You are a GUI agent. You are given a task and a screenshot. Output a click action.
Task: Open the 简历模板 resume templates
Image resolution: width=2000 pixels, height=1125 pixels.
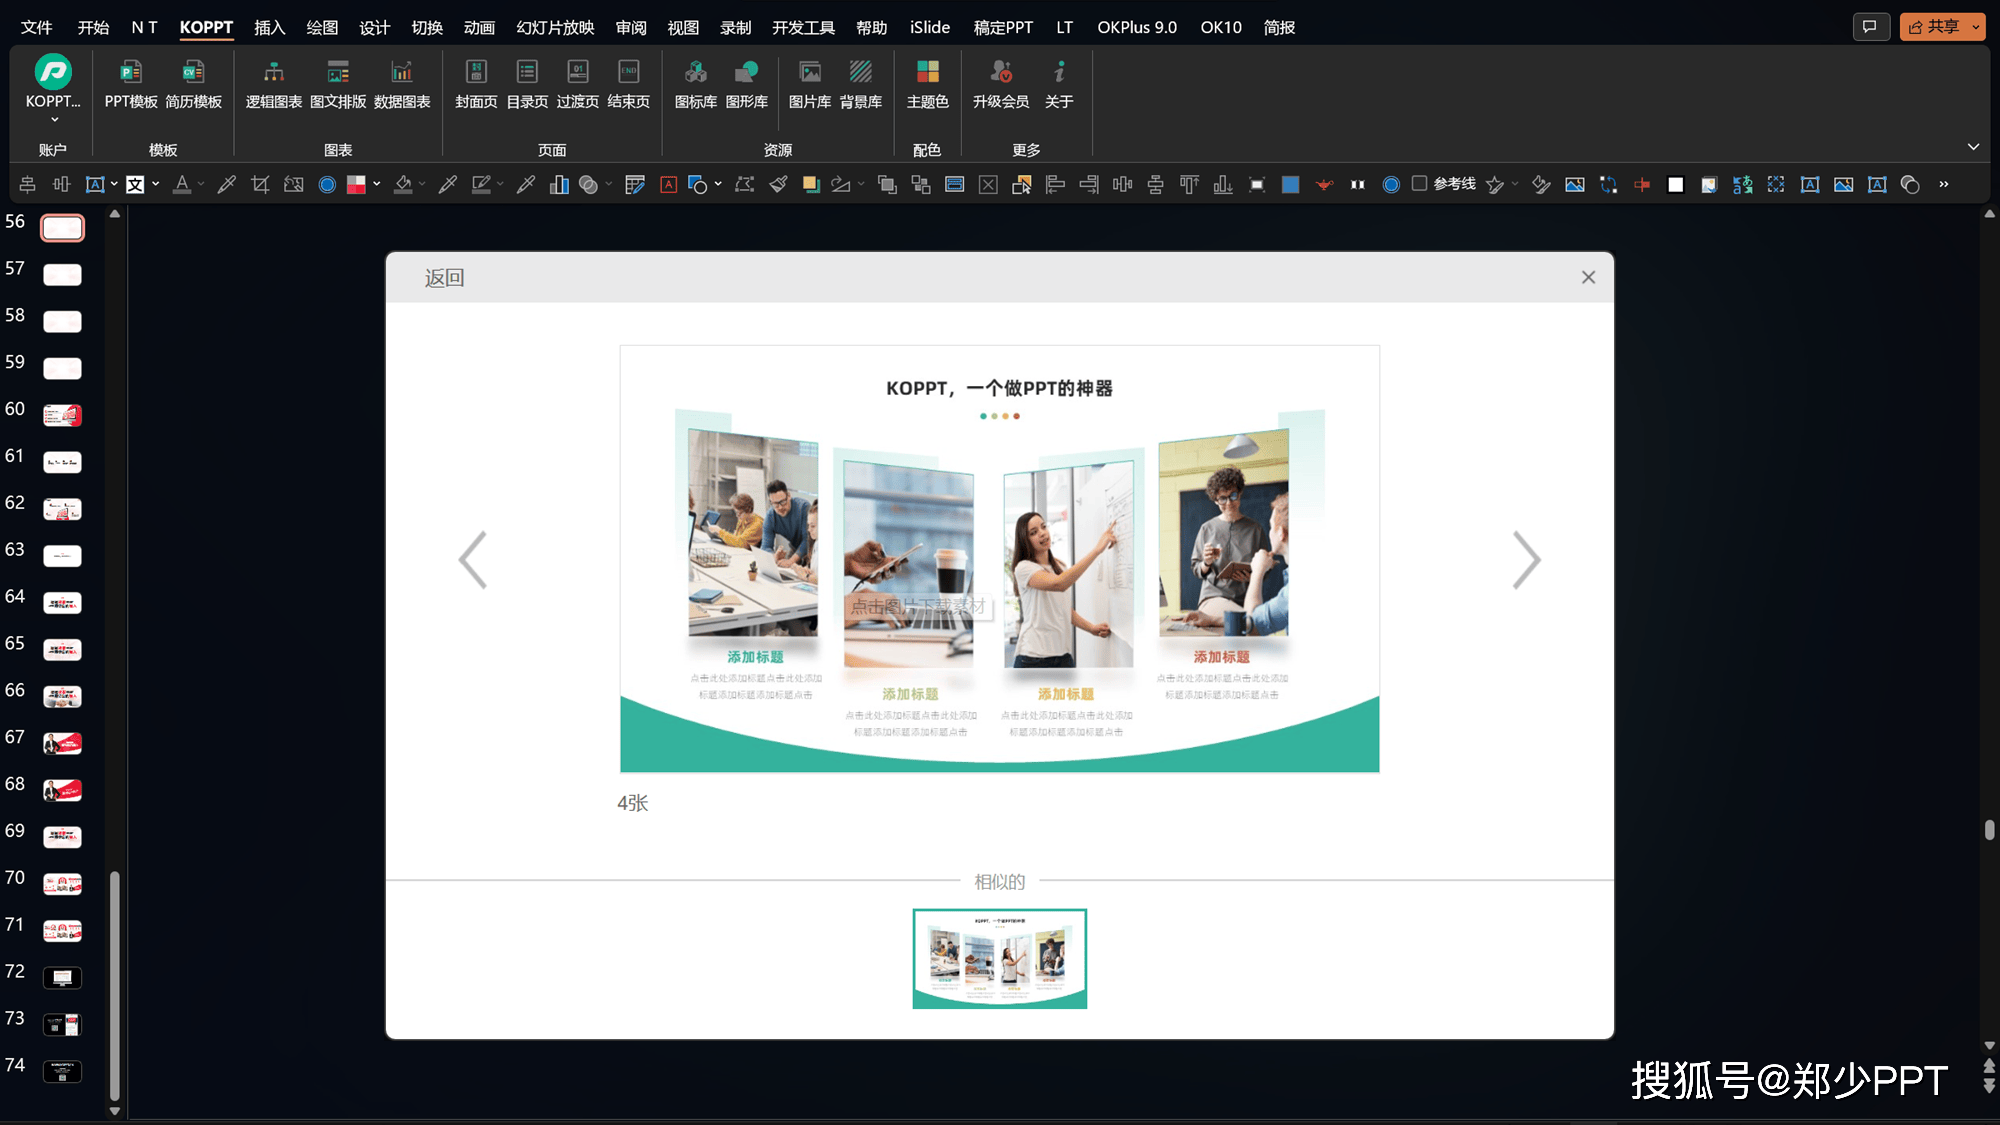tap(193, 84)
